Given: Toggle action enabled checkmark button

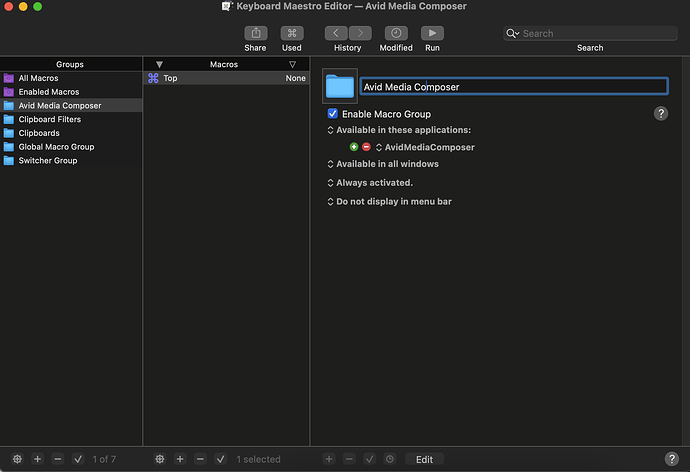Looking at the screenshot, I should coord(369,459).
